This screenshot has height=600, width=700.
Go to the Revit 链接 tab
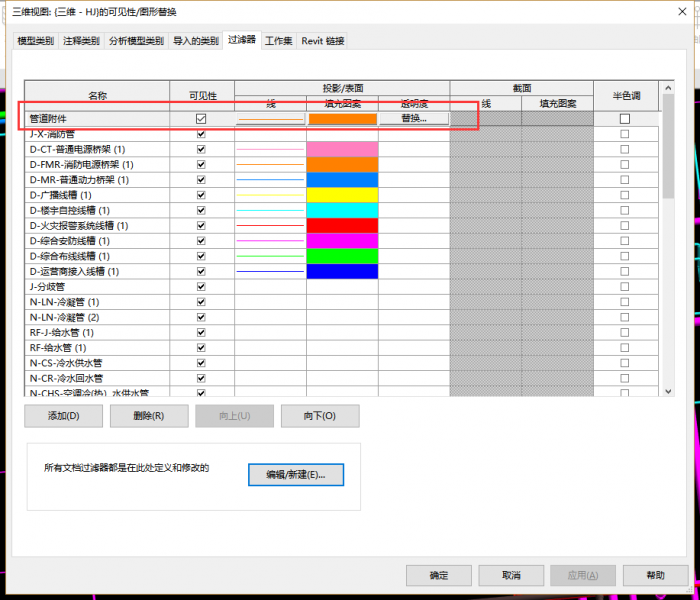[x=323, y=41]
